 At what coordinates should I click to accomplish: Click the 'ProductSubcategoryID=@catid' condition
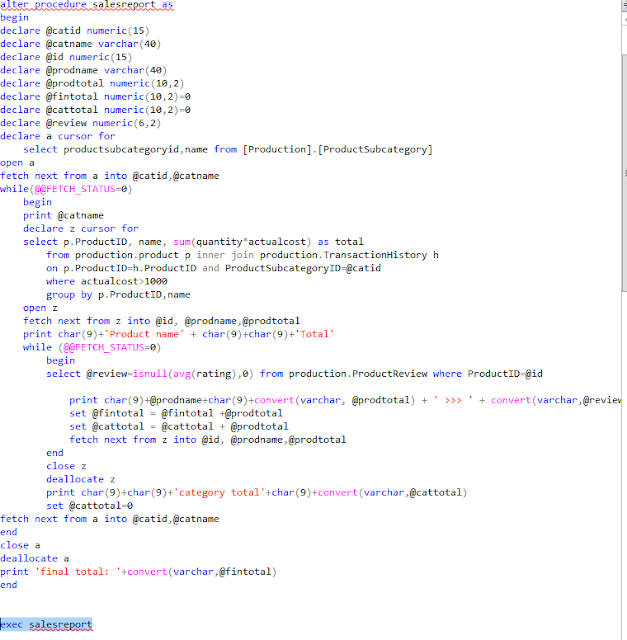[303, 268]
